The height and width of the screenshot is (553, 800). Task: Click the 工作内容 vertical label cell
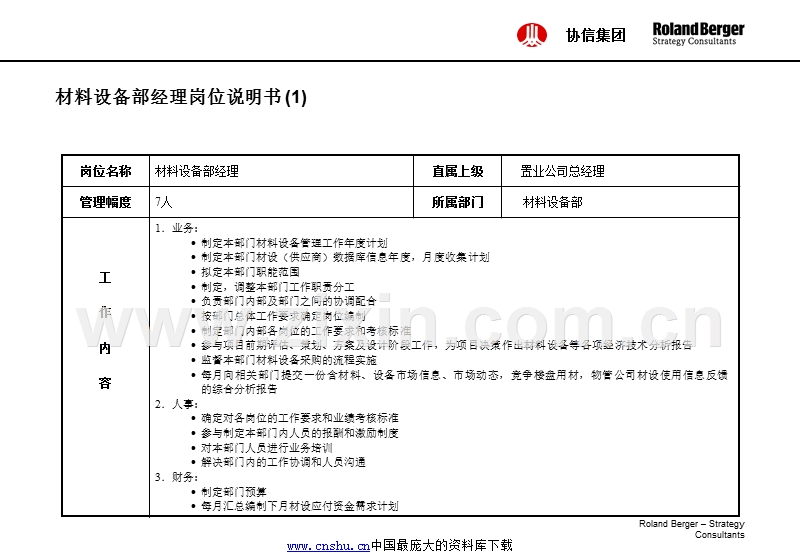pos(106,366)
